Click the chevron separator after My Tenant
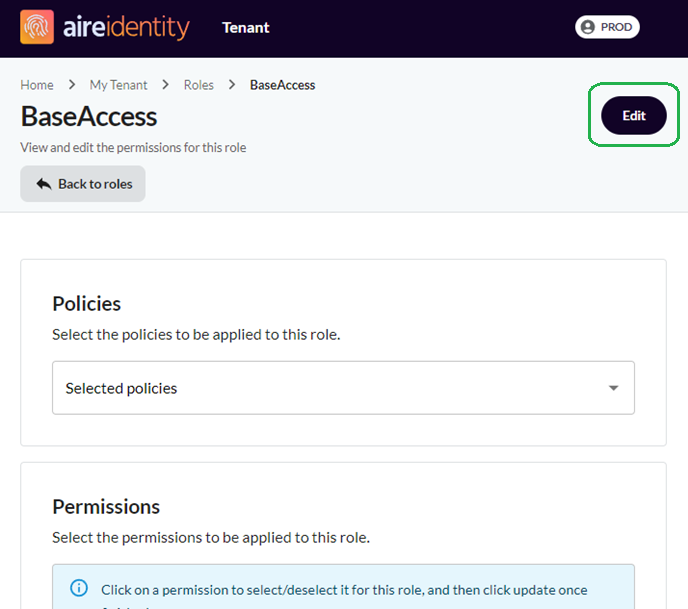Image resolution: width=688 pixels, height=609 pixels. click(x=165, y=84)
